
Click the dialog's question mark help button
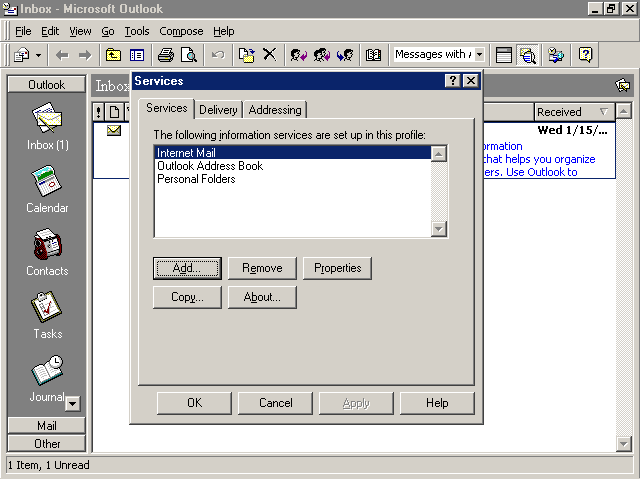453,81
